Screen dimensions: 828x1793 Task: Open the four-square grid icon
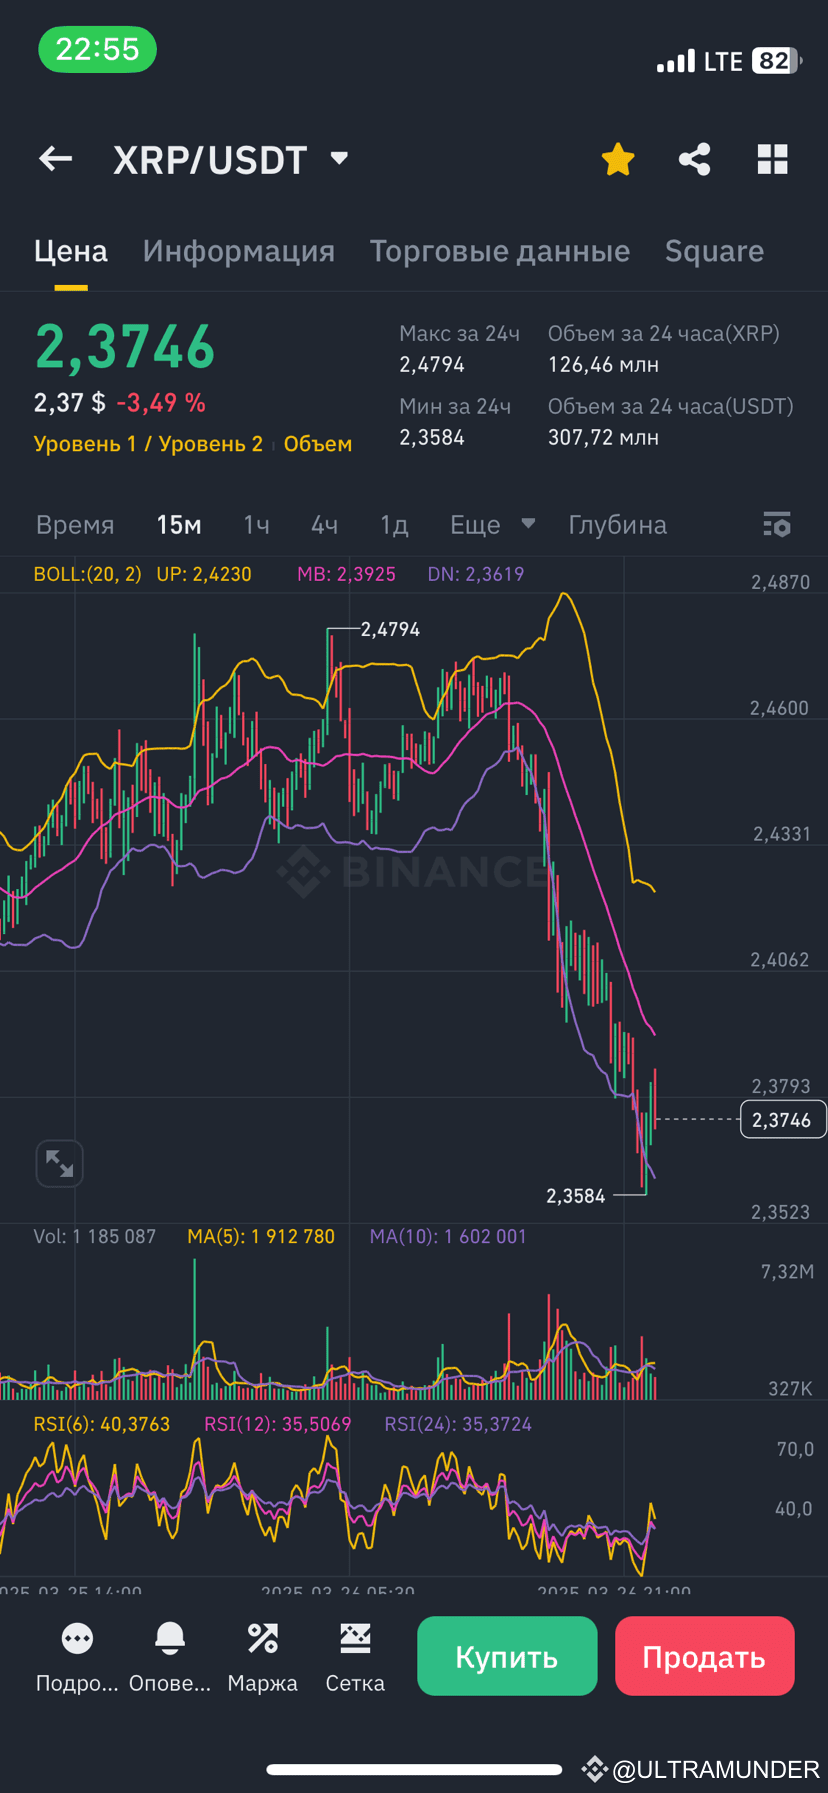pyautogui.click(x=773, y=159)
